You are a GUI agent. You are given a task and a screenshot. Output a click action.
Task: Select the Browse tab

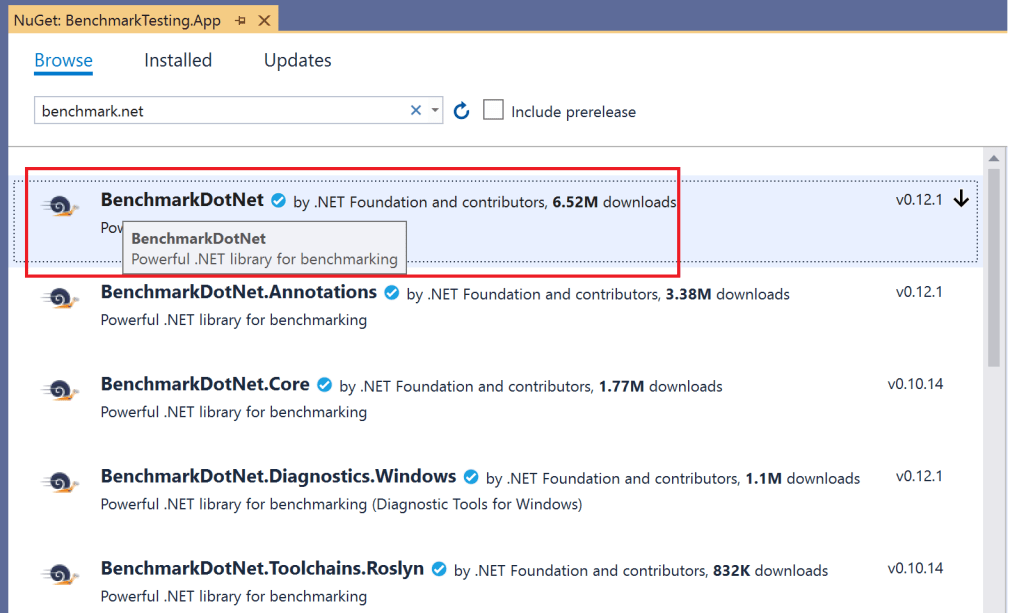(x=63, y=60)
